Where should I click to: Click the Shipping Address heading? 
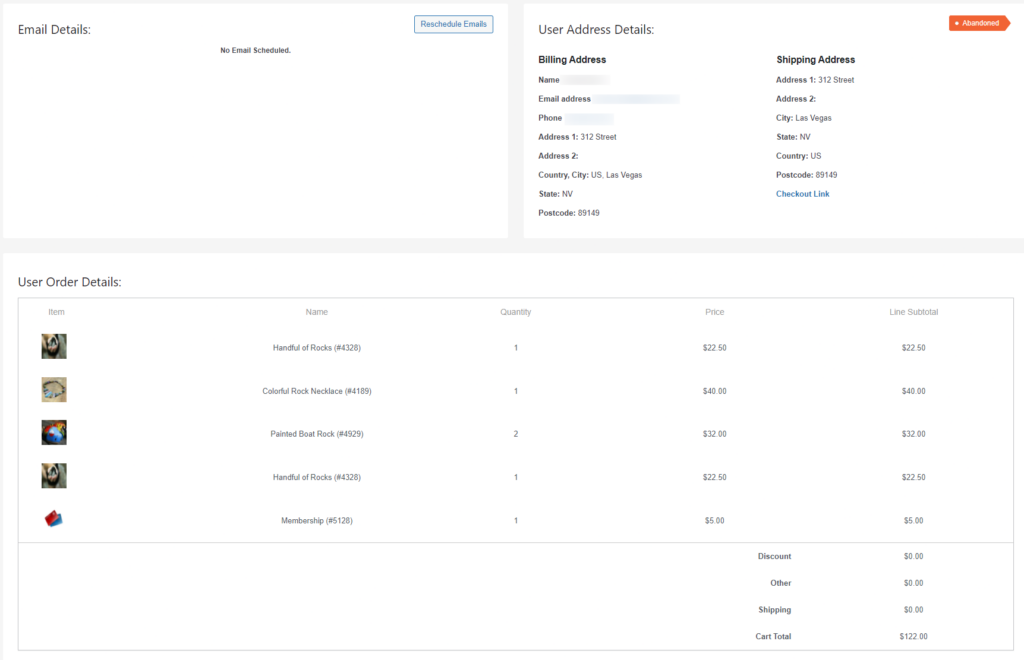pos(815,60)
